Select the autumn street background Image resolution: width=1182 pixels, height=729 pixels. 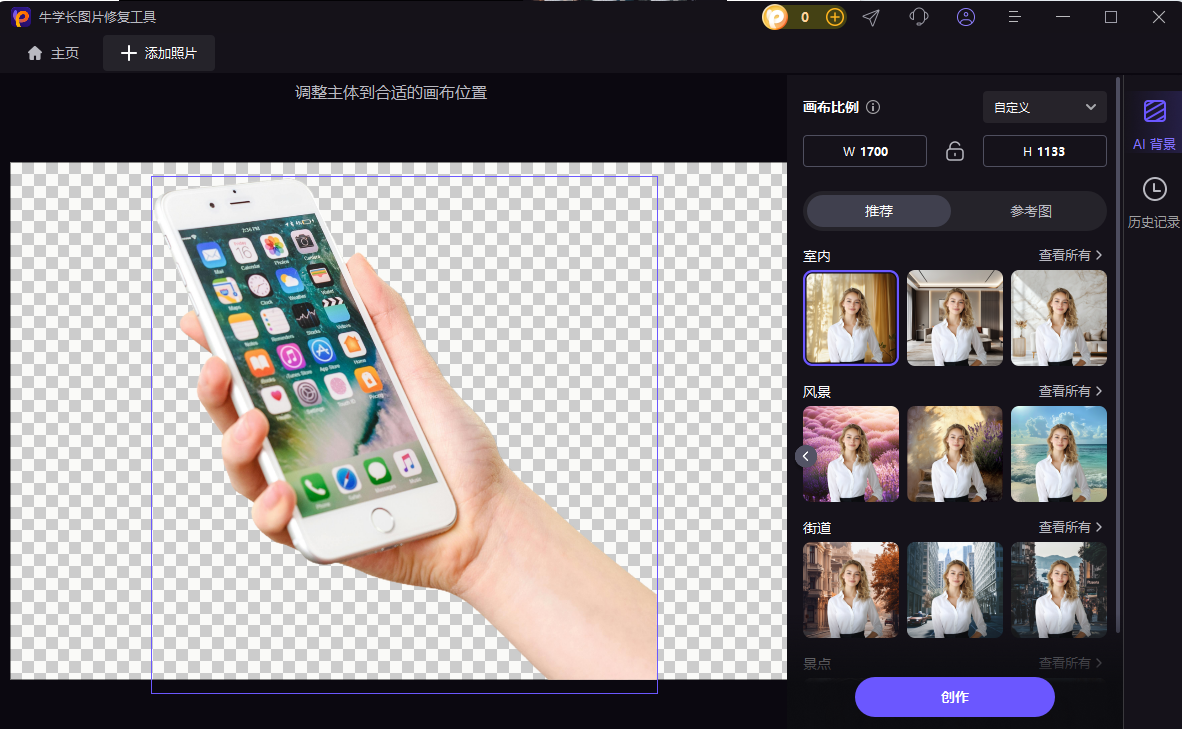[x=850, y=590]
